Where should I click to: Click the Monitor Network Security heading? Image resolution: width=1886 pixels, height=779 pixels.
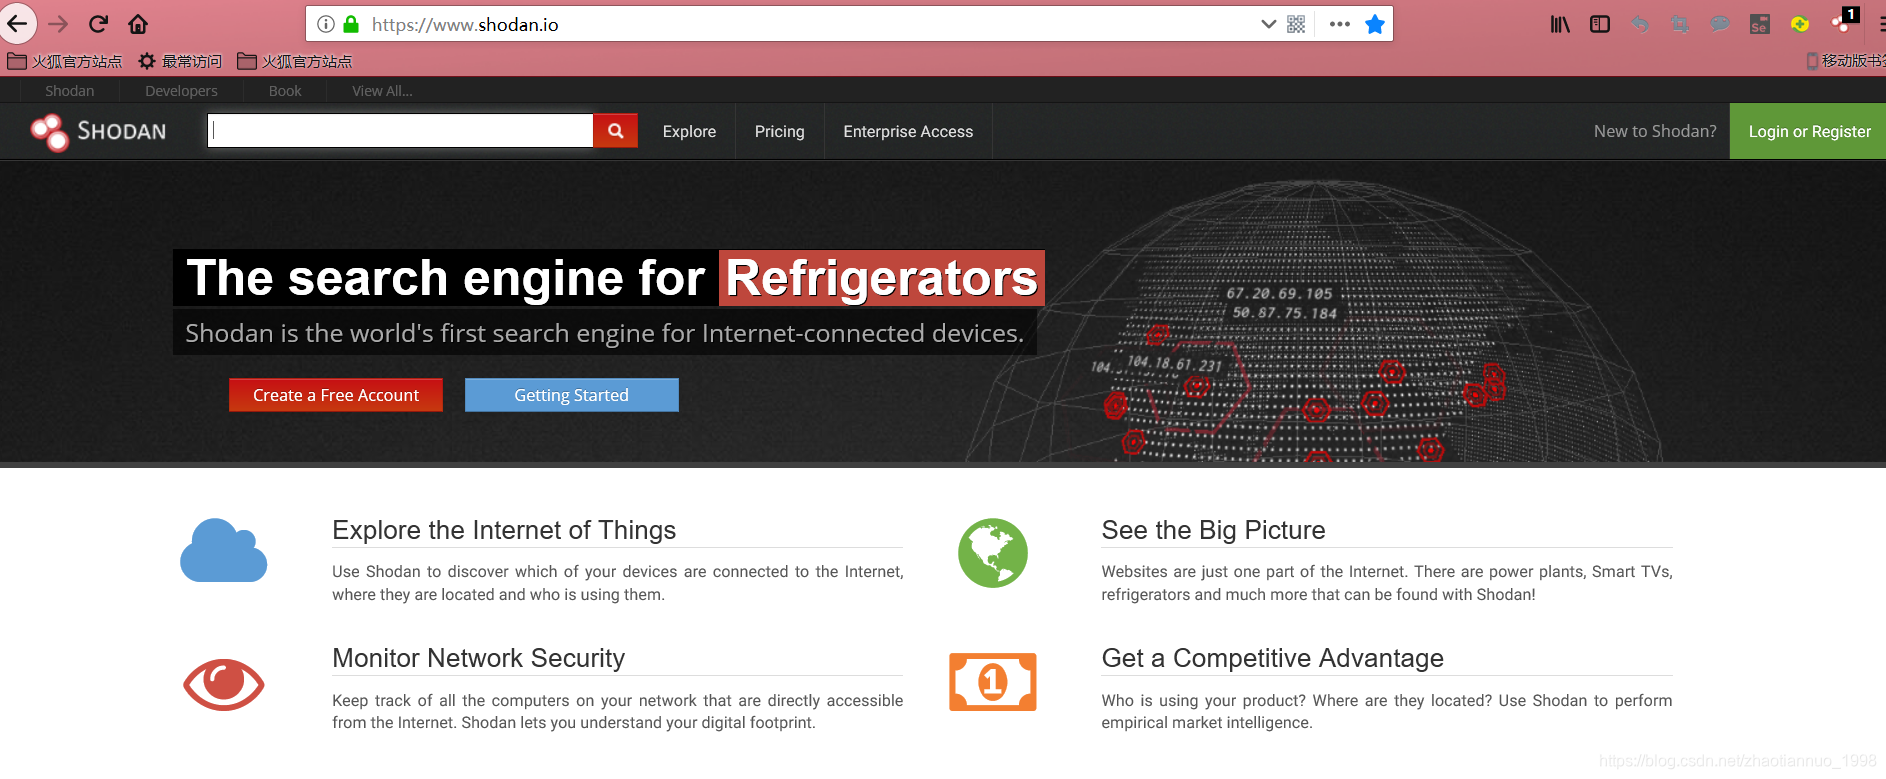(x=478, y=658)
